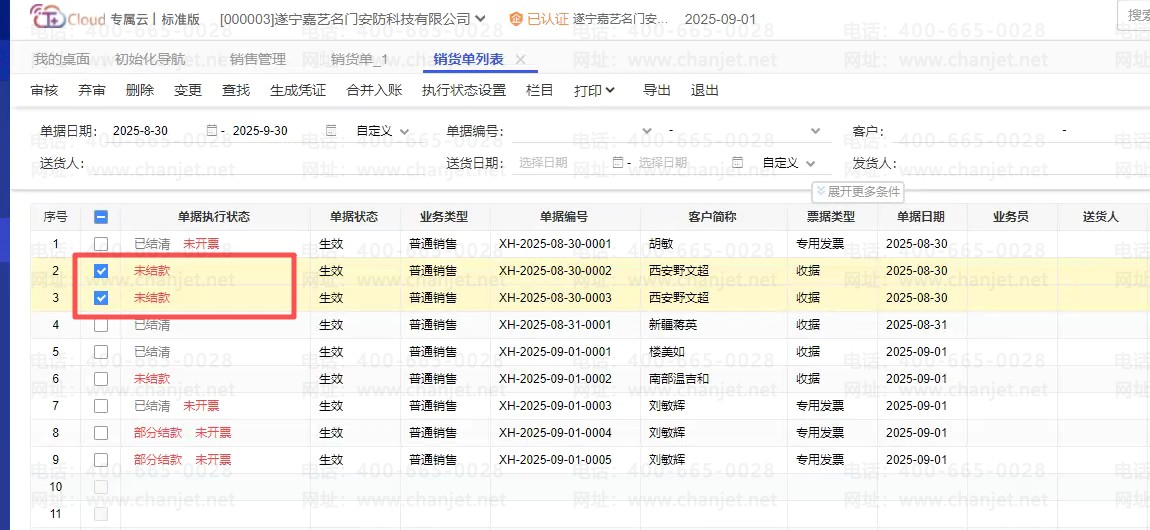Click the orange certified badge icon
Viewport: 1150px width, 530px height.
pos(516,19)
